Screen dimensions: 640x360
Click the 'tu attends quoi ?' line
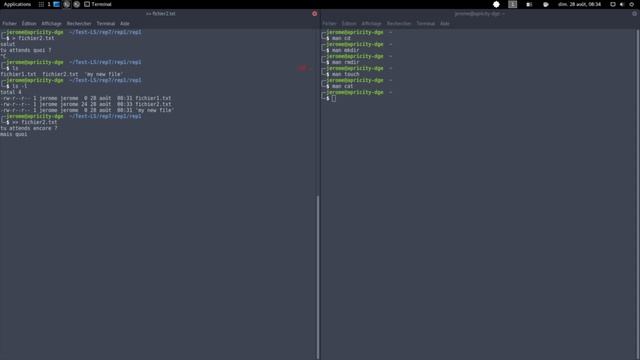click(x=26, y=50)
